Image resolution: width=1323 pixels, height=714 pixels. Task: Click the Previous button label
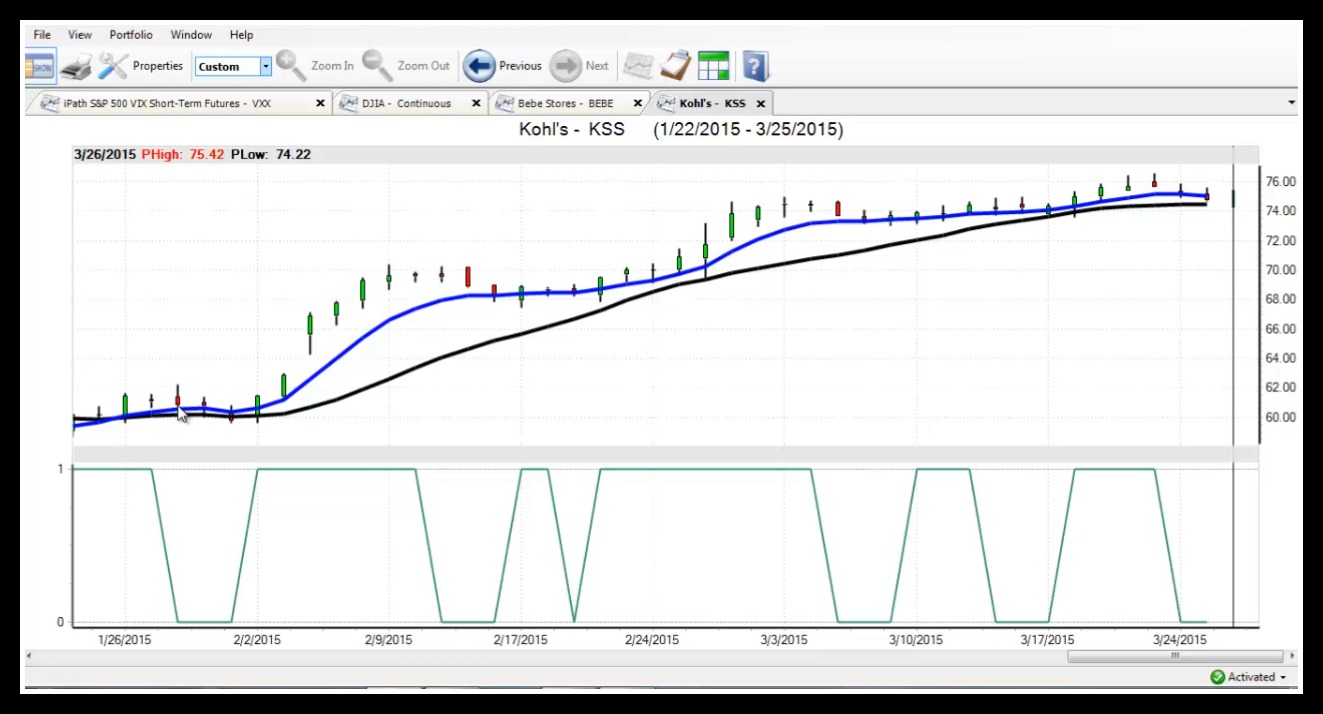click(521, 66)
